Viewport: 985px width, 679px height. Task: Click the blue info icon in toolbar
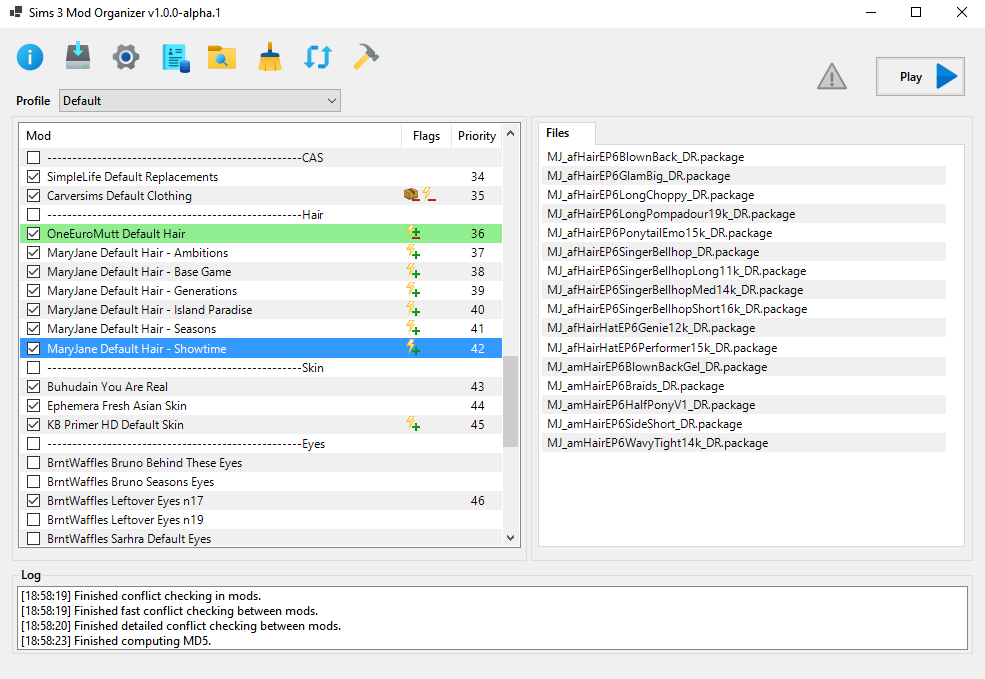pyautogui.click(x=30, y=57)
